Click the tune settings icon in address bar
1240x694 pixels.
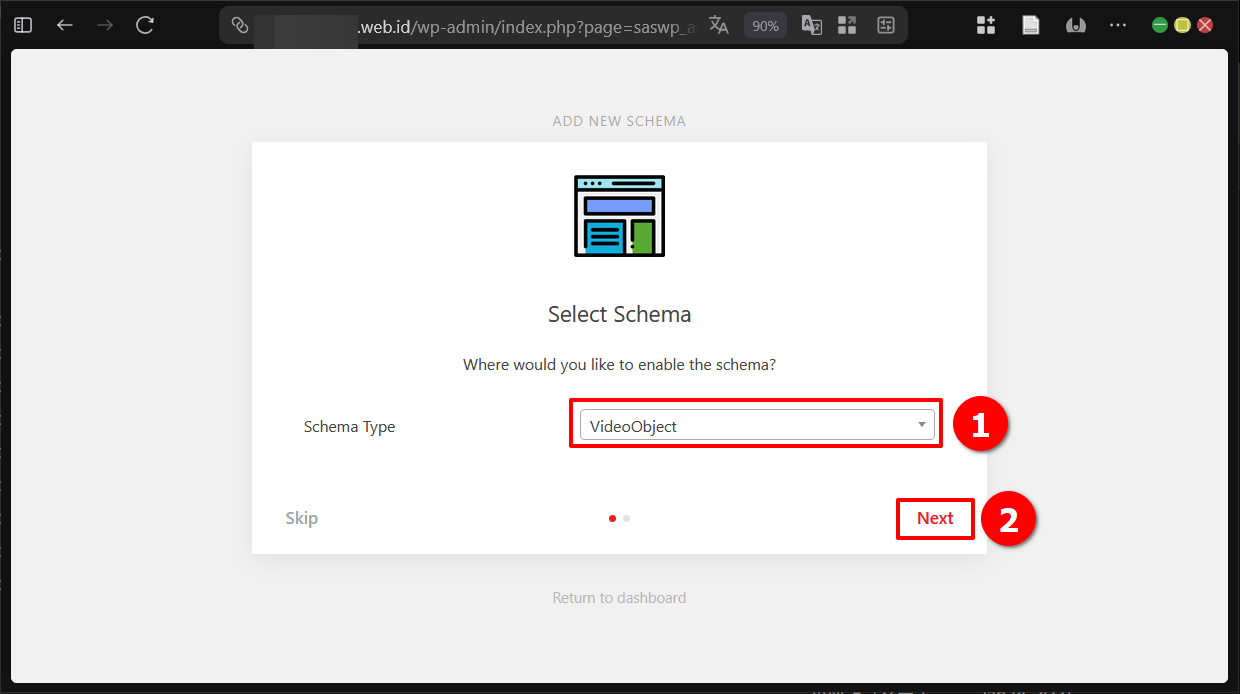(886, 25)
